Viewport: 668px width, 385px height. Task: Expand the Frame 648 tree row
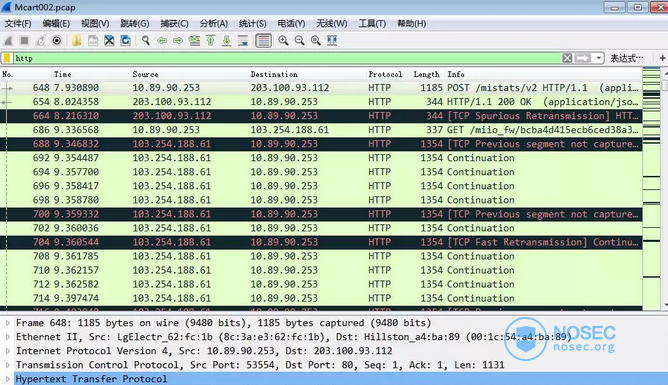pyautogui.click(x=8, y=323)
